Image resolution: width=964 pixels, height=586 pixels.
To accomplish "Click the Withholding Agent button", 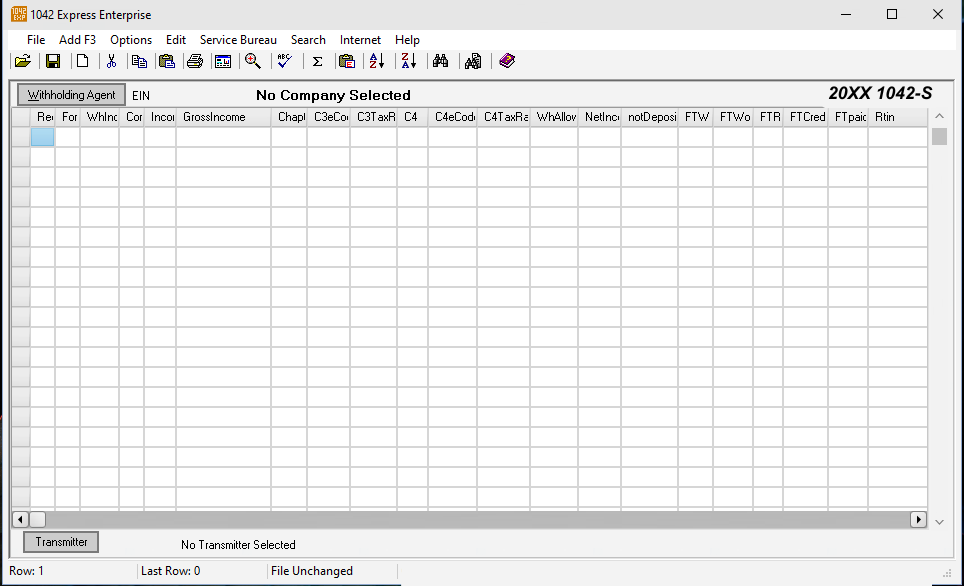I will pos(71,95).
